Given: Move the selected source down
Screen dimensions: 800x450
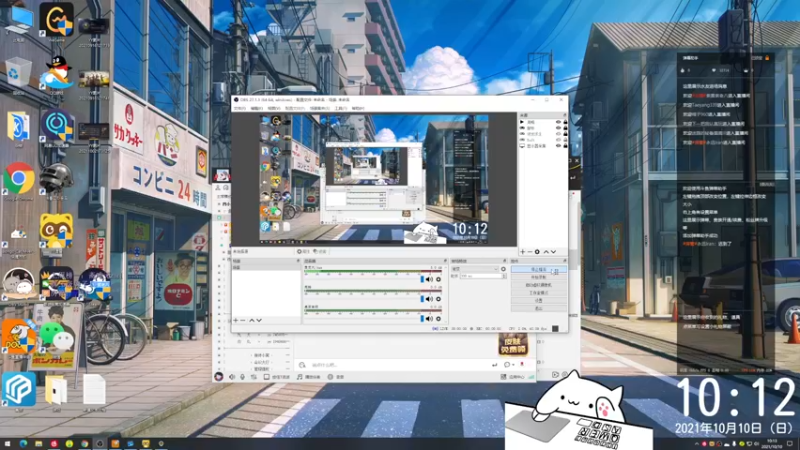Looking at the screenshot, I should [x=553, y=252].
